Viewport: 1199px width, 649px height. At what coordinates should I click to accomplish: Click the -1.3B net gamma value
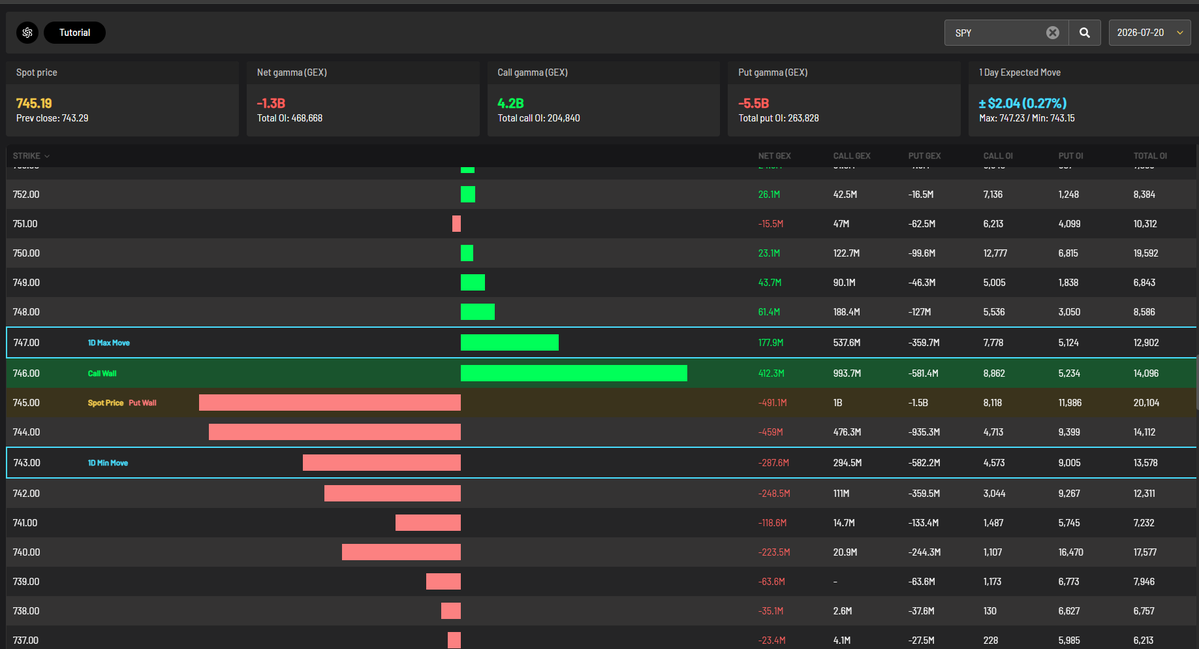[x=271, y=103]
